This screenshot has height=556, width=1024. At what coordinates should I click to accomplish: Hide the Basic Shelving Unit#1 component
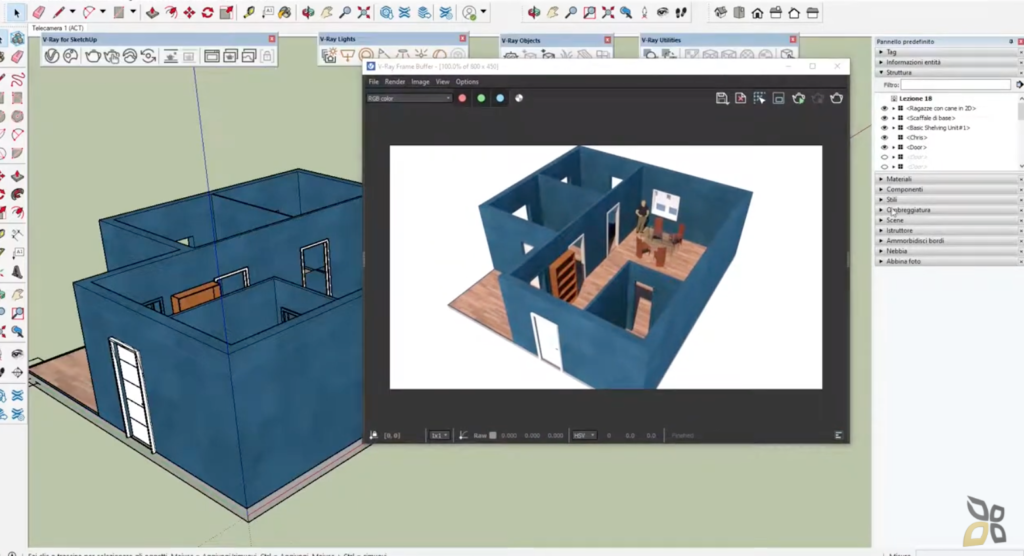coord(884,128)
